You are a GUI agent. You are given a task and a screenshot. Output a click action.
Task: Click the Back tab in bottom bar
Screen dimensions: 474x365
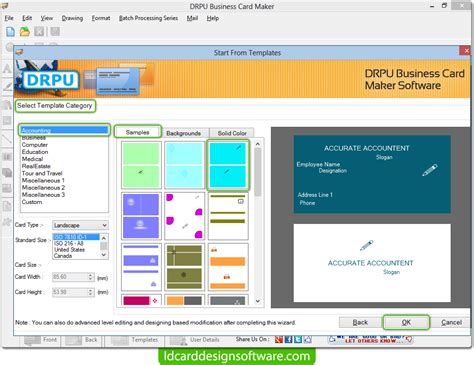coord(83,340)
